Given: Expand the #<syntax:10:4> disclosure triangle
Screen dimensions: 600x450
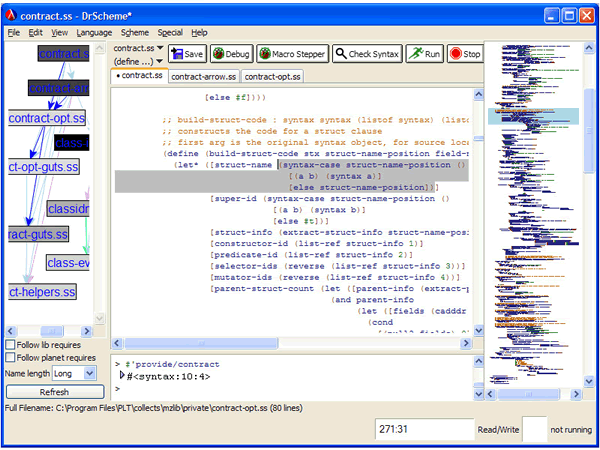Looking at the screenshot, I should pyautogui.click(x=122, y=375).
